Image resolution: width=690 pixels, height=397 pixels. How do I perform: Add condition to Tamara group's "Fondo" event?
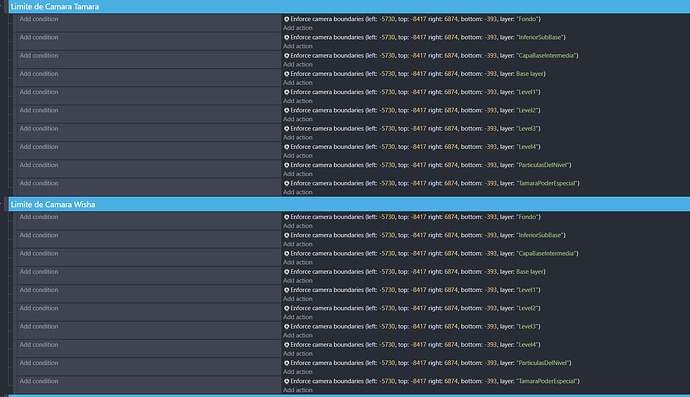pyautogui.click(x=39, y=19)
